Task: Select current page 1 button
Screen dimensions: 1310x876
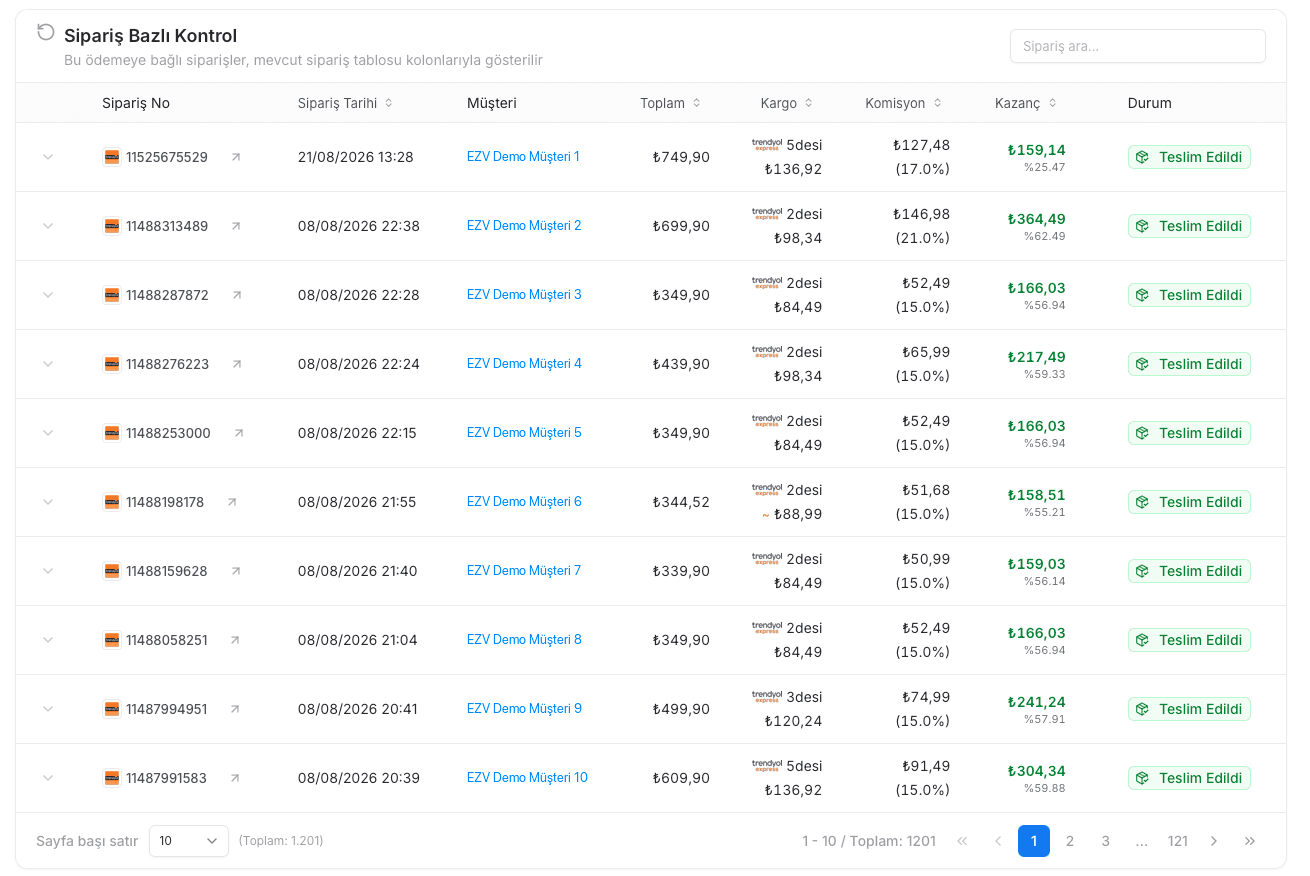Action: tap(1034, 841)
